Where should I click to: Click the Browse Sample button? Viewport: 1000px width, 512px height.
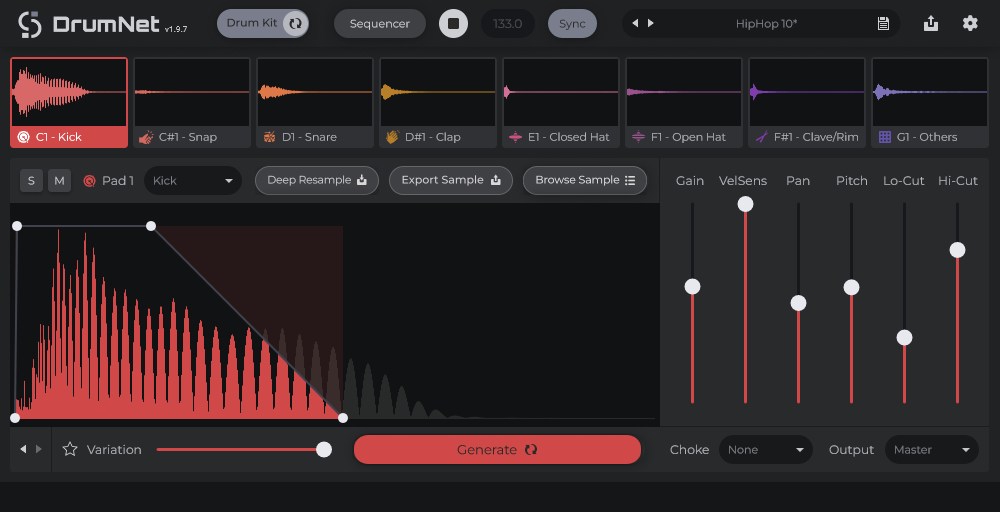[585, 180]
